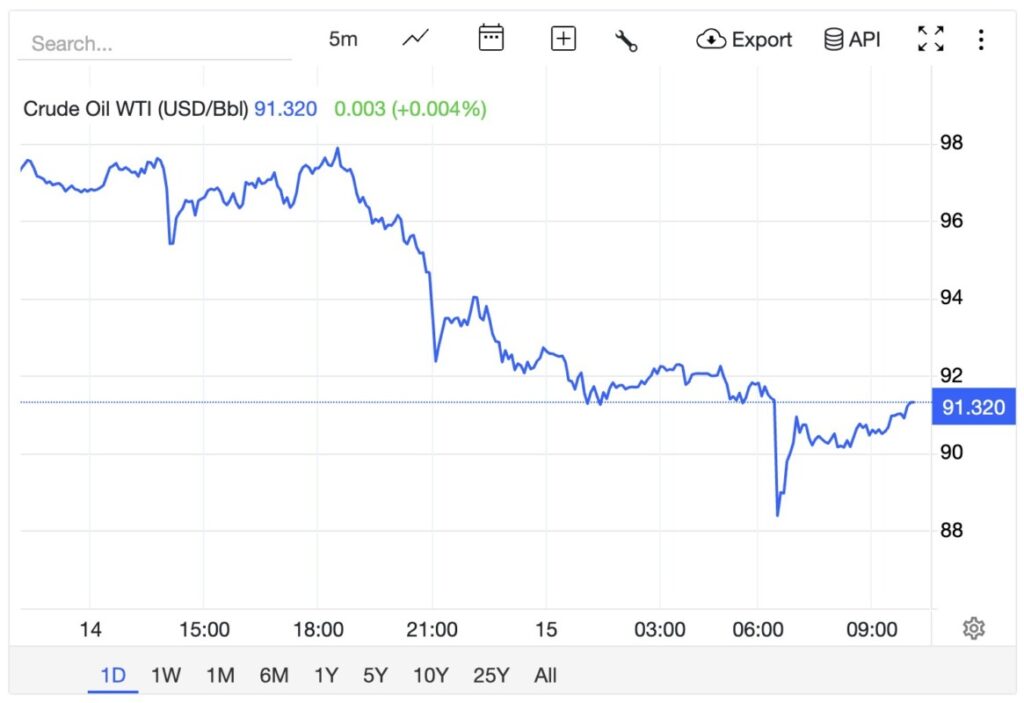This screenshot has width=1024, height=703.
Task: Open the chart type line icon
Action: 415,39
